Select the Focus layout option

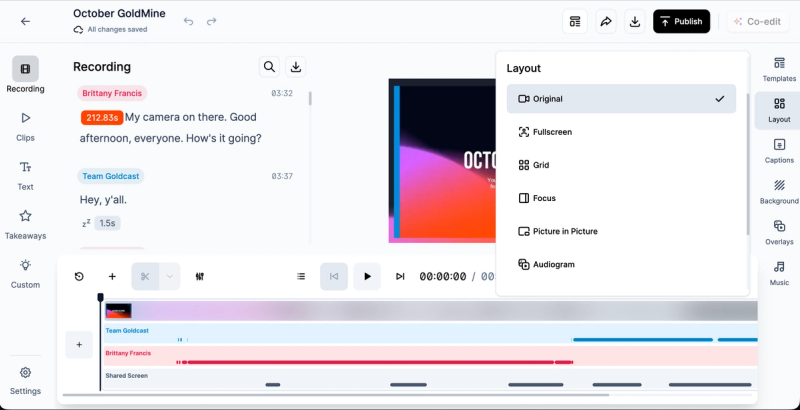[621, 198]
